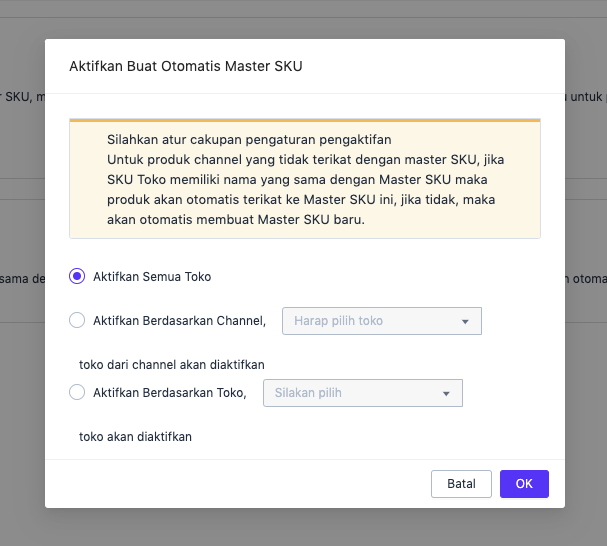Cancel with the Batal button
Screen dimensions: 607x546
tap(461, 484)
